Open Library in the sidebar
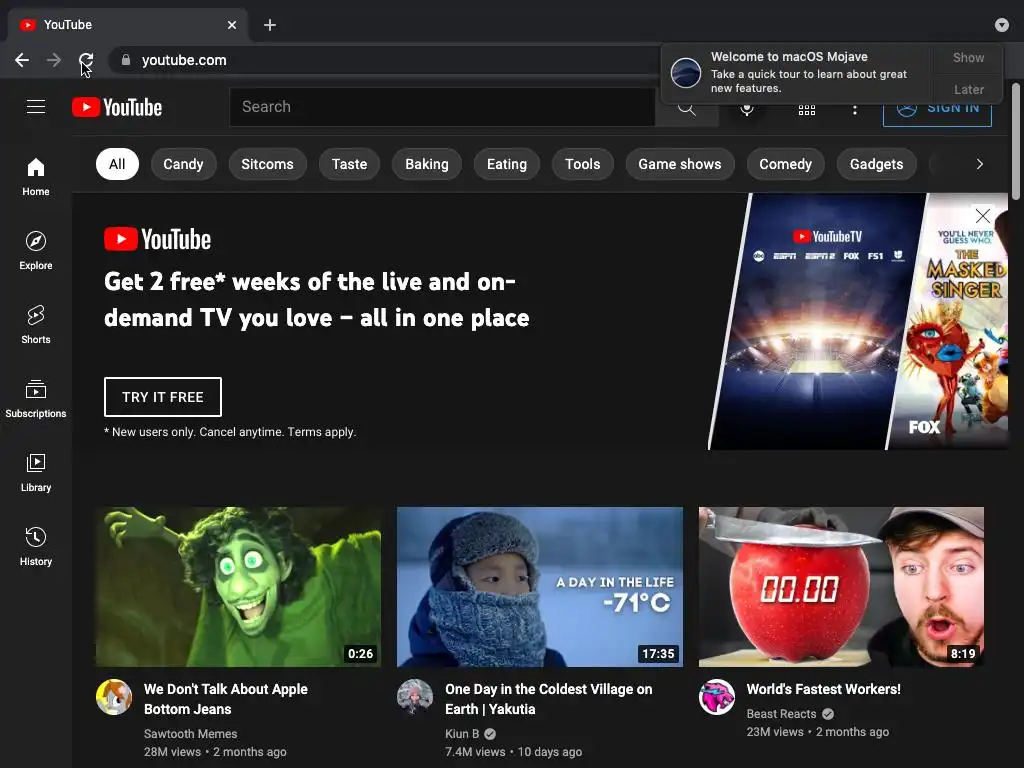Screen dimensions: 1024x768 click(36, 472)
